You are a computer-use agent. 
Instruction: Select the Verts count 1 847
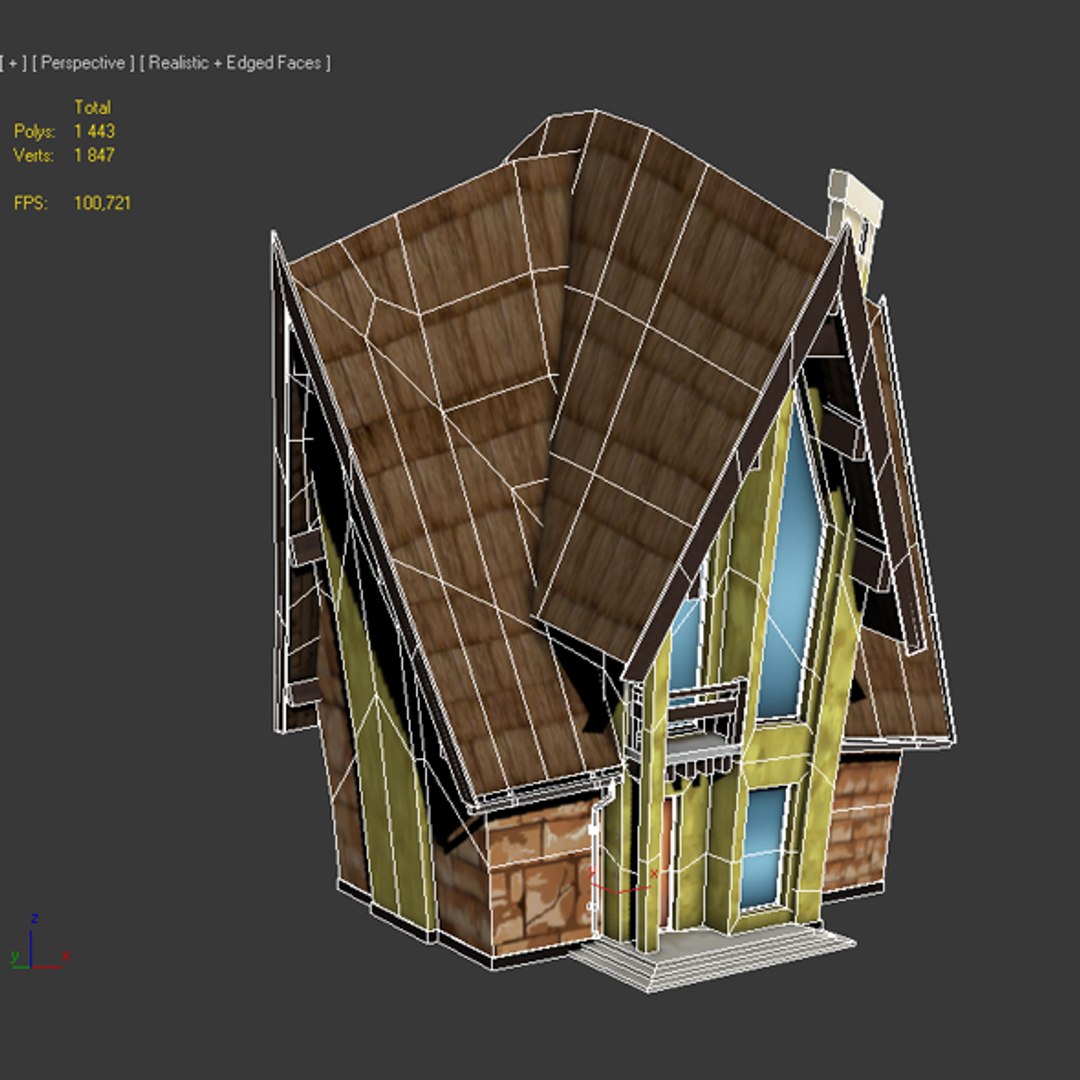coord(94,155)
